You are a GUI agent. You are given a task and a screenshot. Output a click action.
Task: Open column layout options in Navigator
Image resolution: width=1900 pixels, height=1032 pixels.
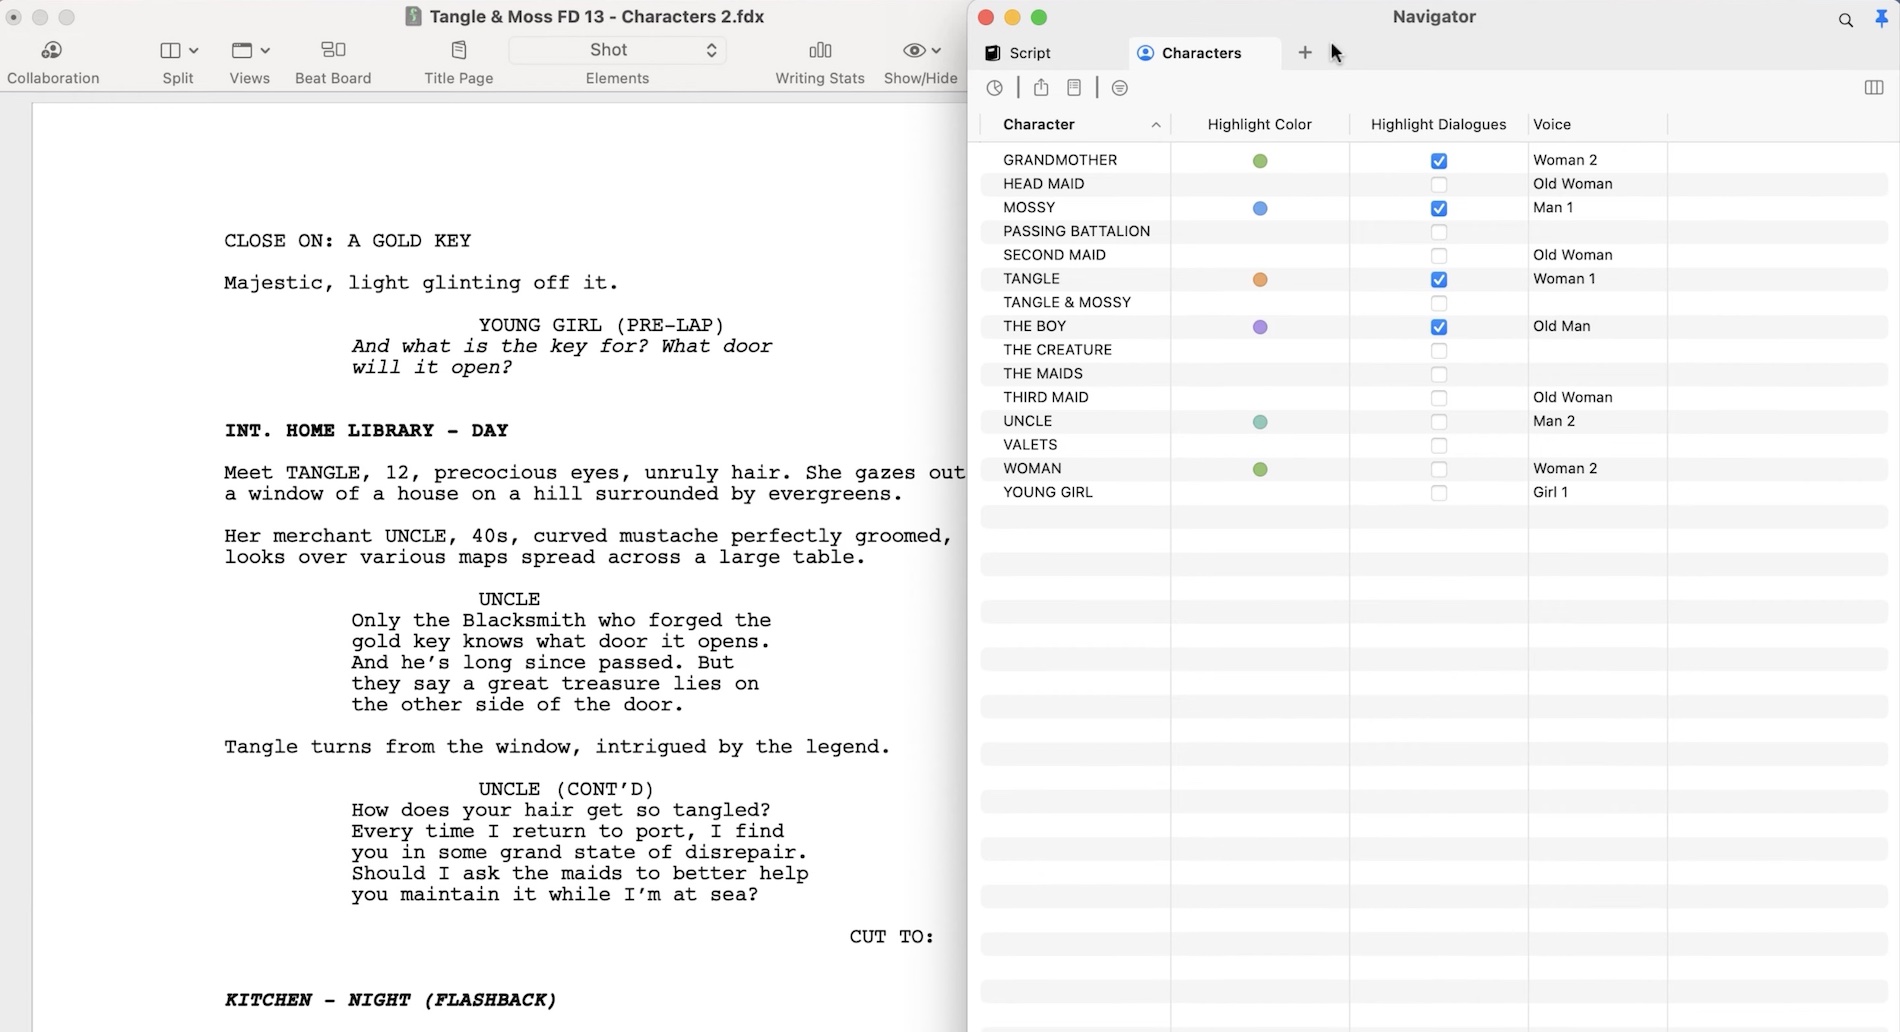click(x=1873, y=88)
